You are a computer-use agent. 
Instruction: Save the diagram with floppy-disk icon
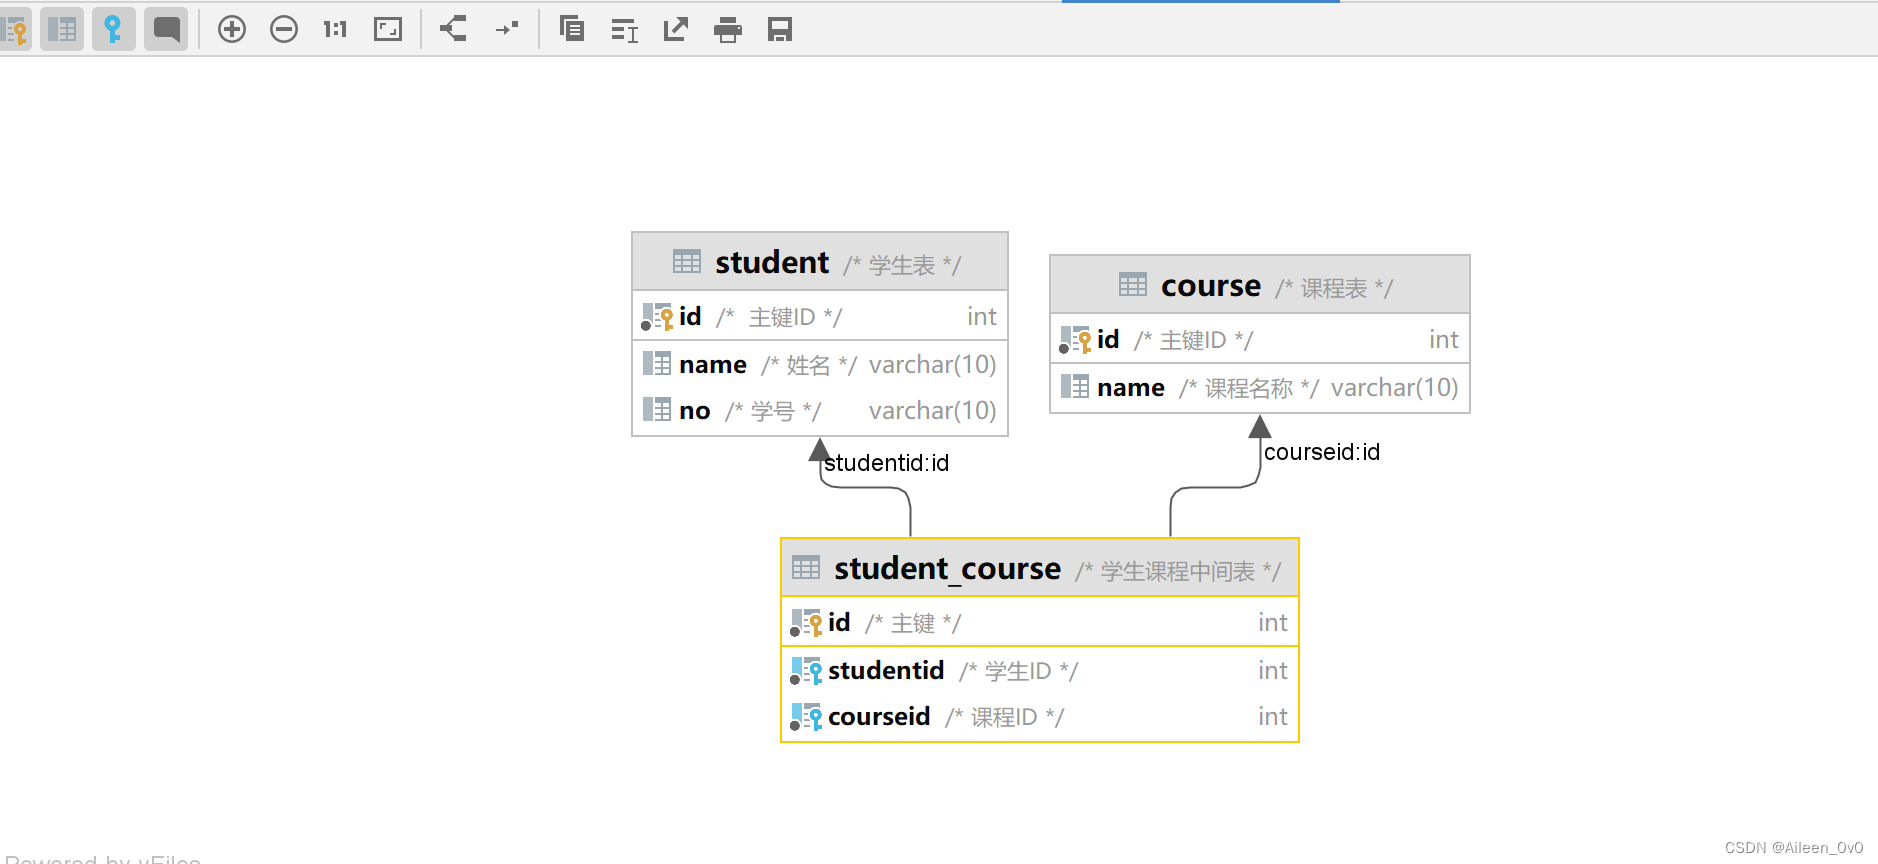780,30
